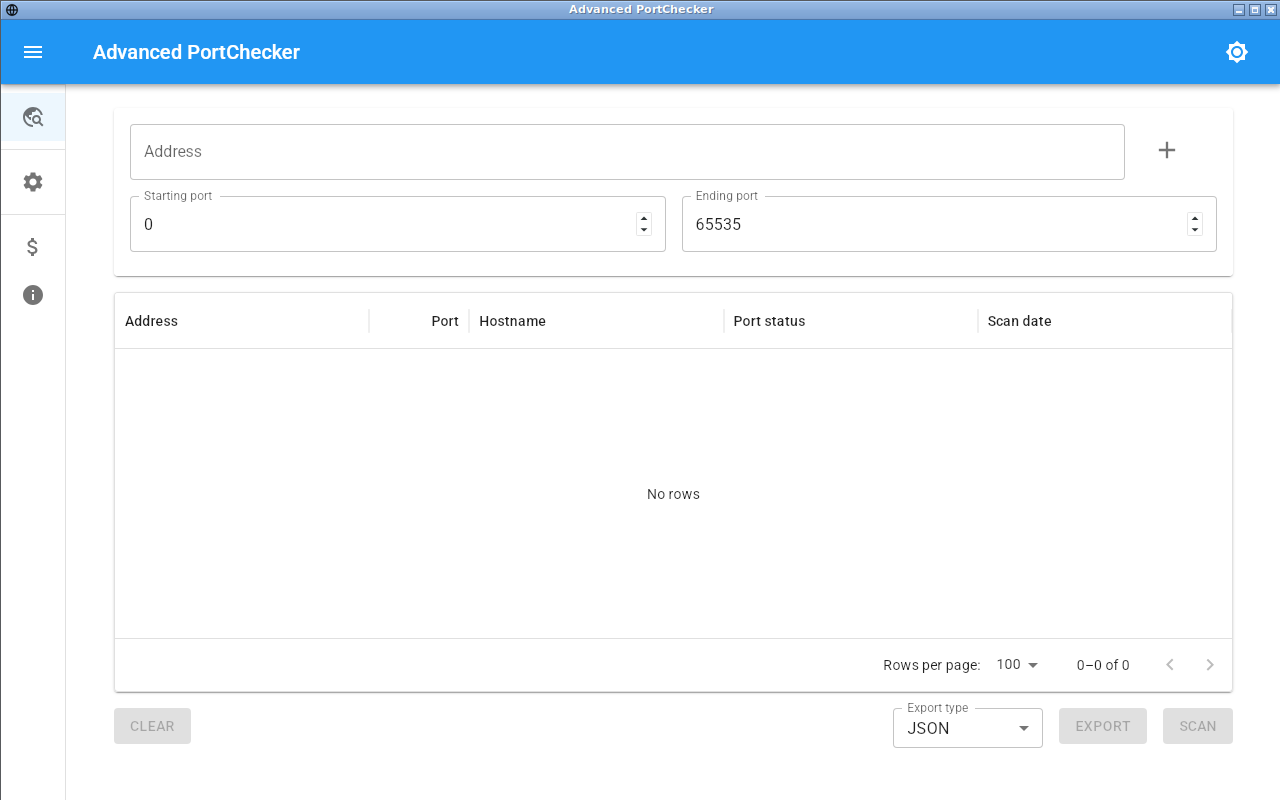This screenshot has width=1280, height=800.
Task: Toggle the light/dark theme icon
Action: [x=1237, y=52]
